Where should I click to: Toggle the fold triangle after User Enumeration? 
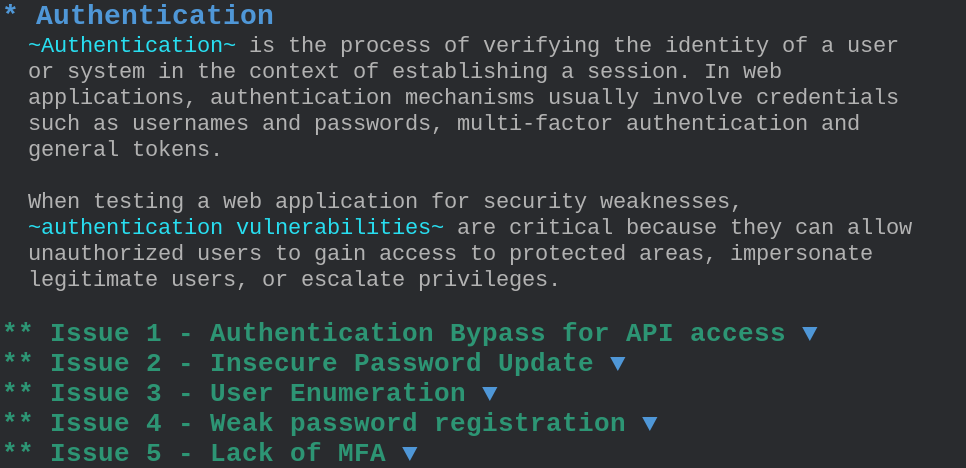click(490, 394)
